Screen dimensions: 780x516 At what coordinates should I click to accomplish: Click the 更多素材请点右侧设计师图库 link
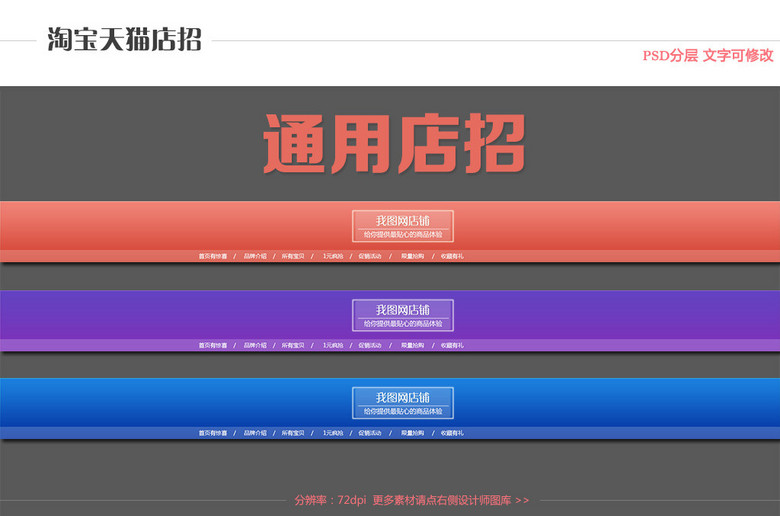pos(450,500)
